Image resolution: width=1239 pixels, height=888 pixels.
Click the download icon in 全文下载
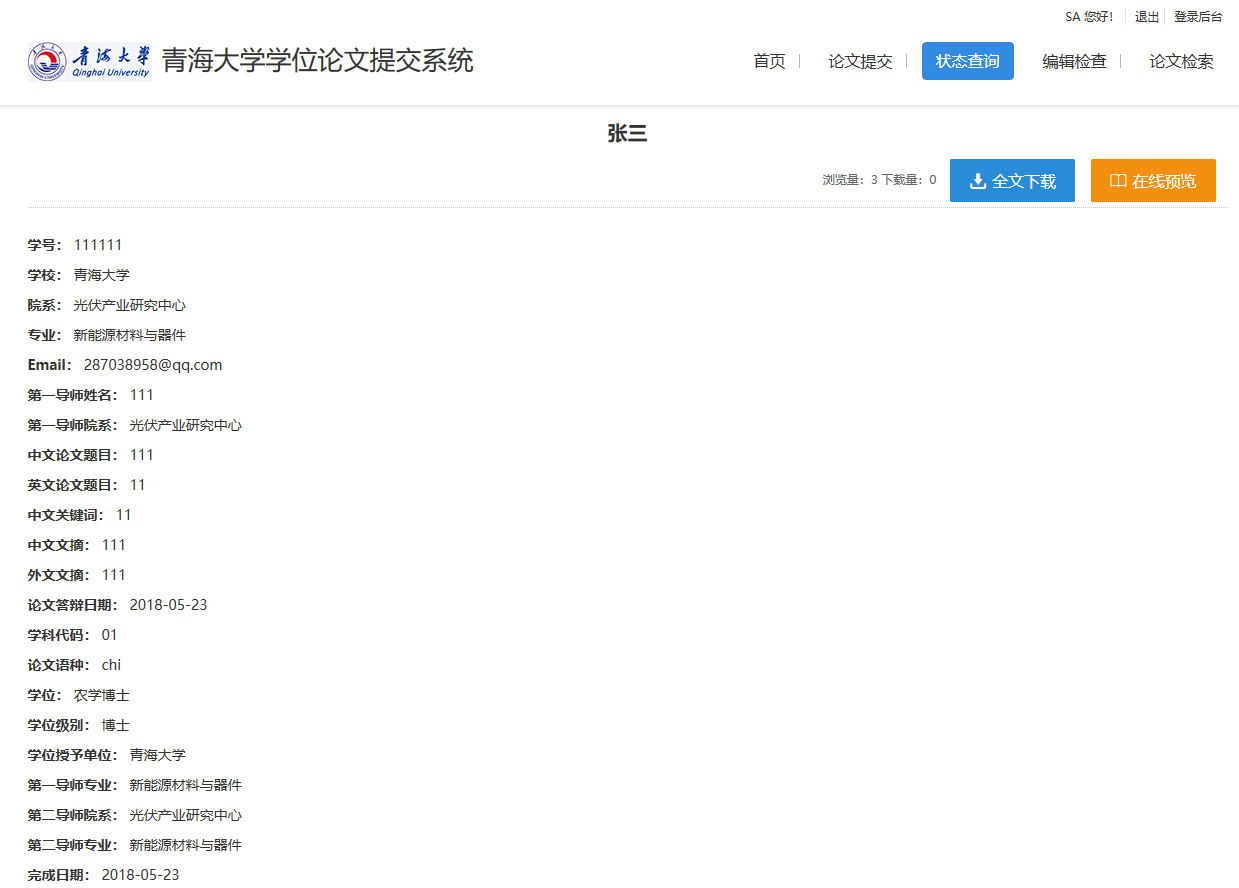[978, 181]
